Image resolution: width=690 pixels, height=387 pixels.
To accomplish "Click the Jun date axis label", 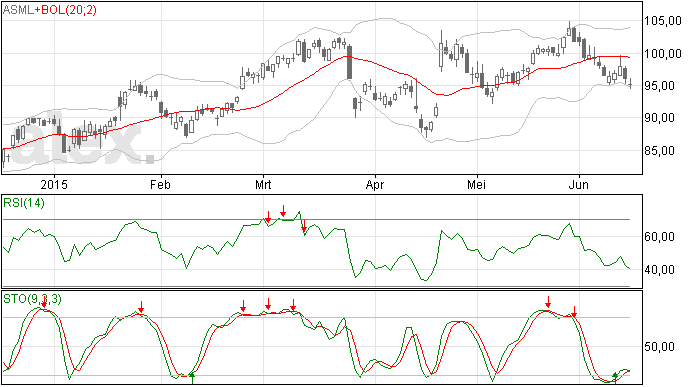I will (579, 184).
